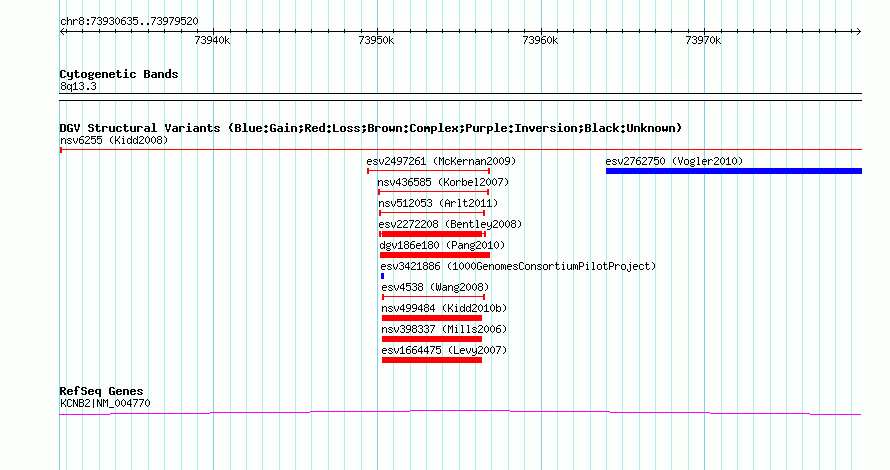Click the esv2272208 (Bentley2008) label

[450, 224]
